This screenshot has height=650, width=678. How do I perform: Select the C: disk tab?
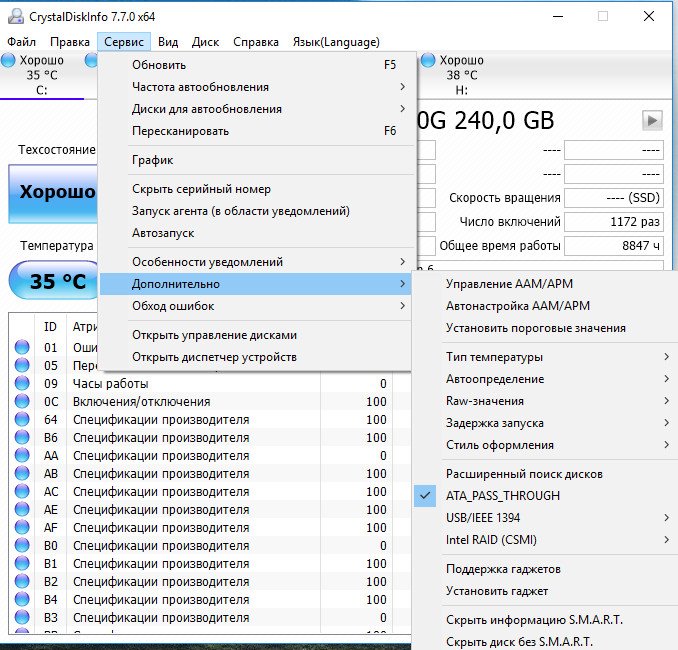(42, 75)
